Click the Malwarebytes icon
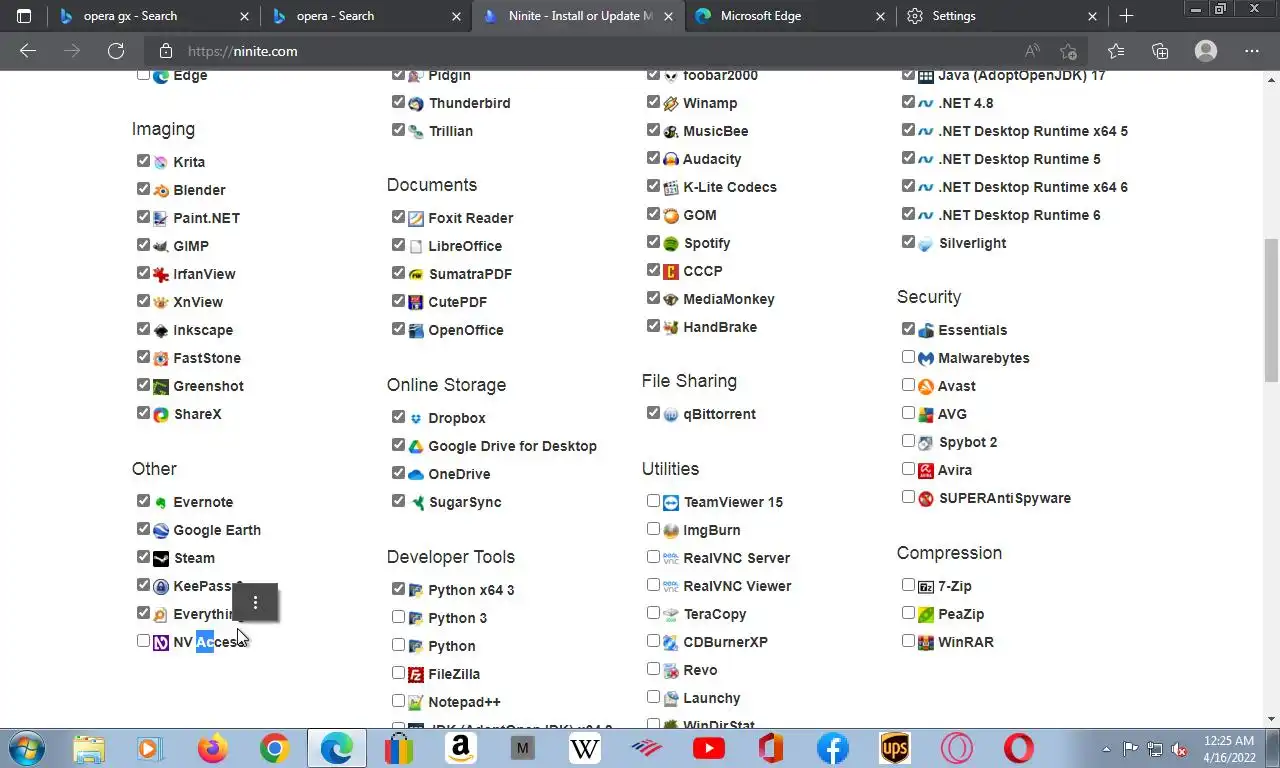The width and height of the screenshot is (1280, 768). pyautogui.click(x=926, y=358)
